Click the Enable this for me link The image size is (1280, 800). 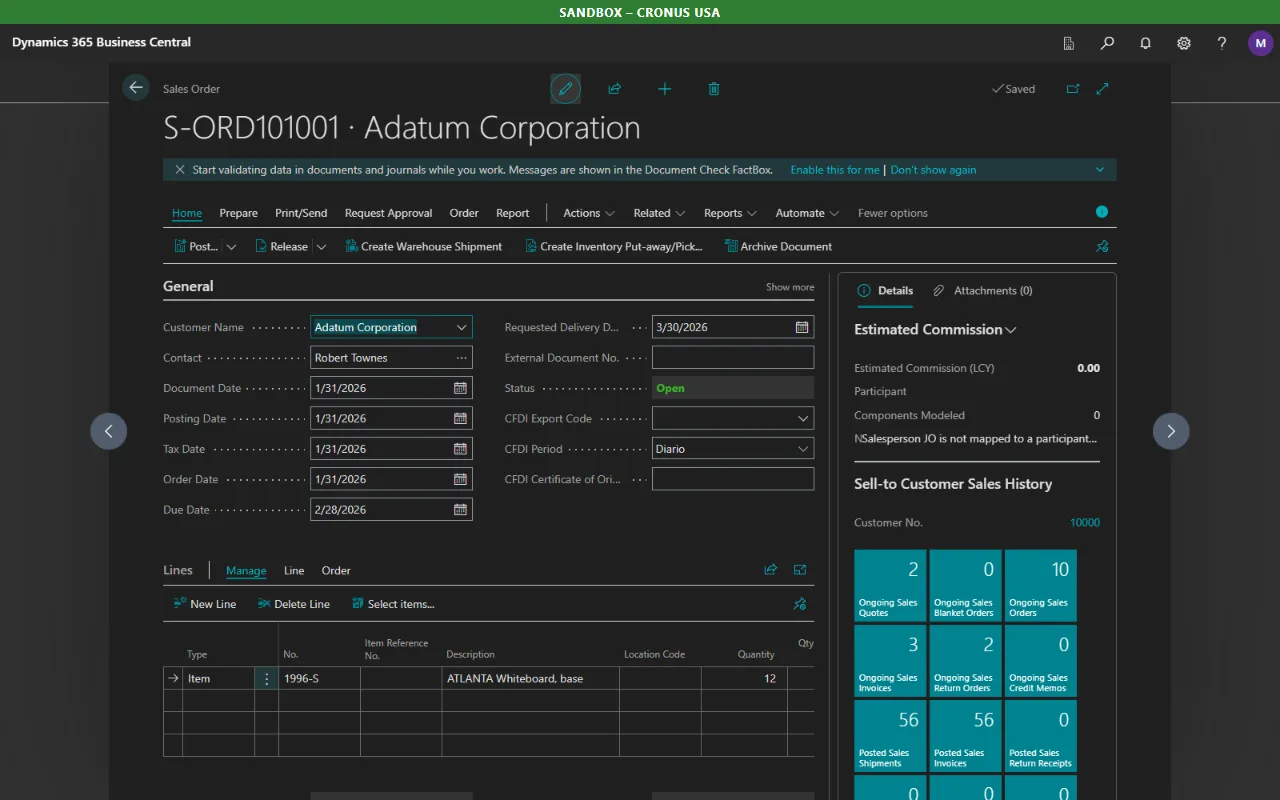835,170
